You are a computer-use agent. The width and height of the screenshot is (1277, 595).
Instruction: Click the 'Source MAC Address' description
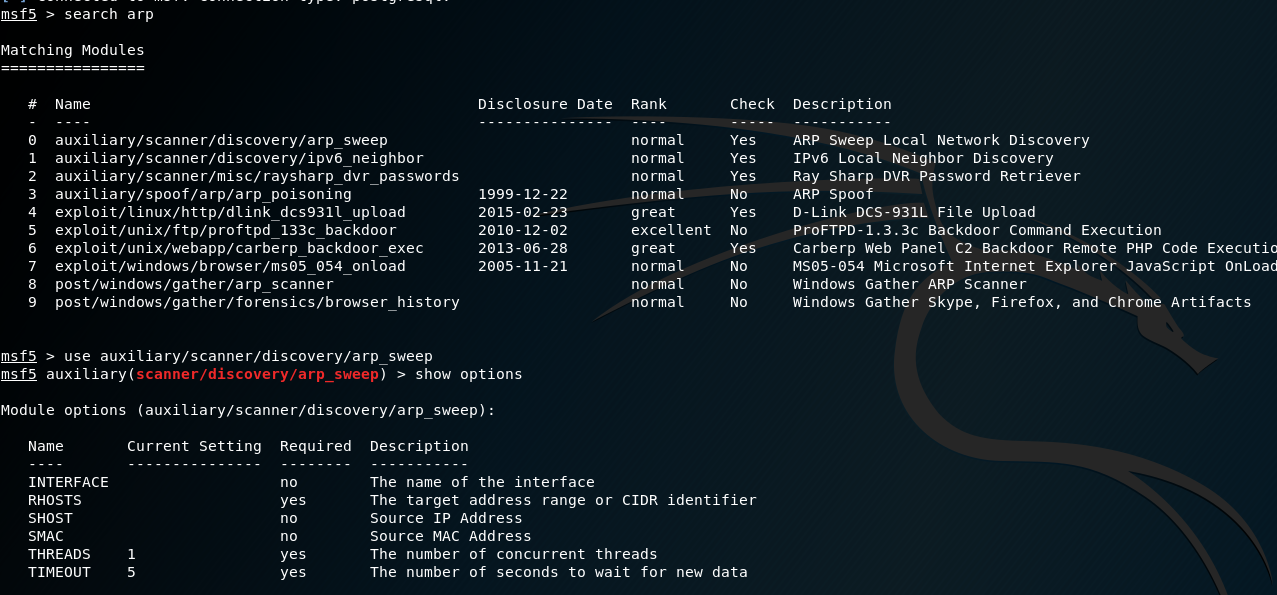pos(451,536)
